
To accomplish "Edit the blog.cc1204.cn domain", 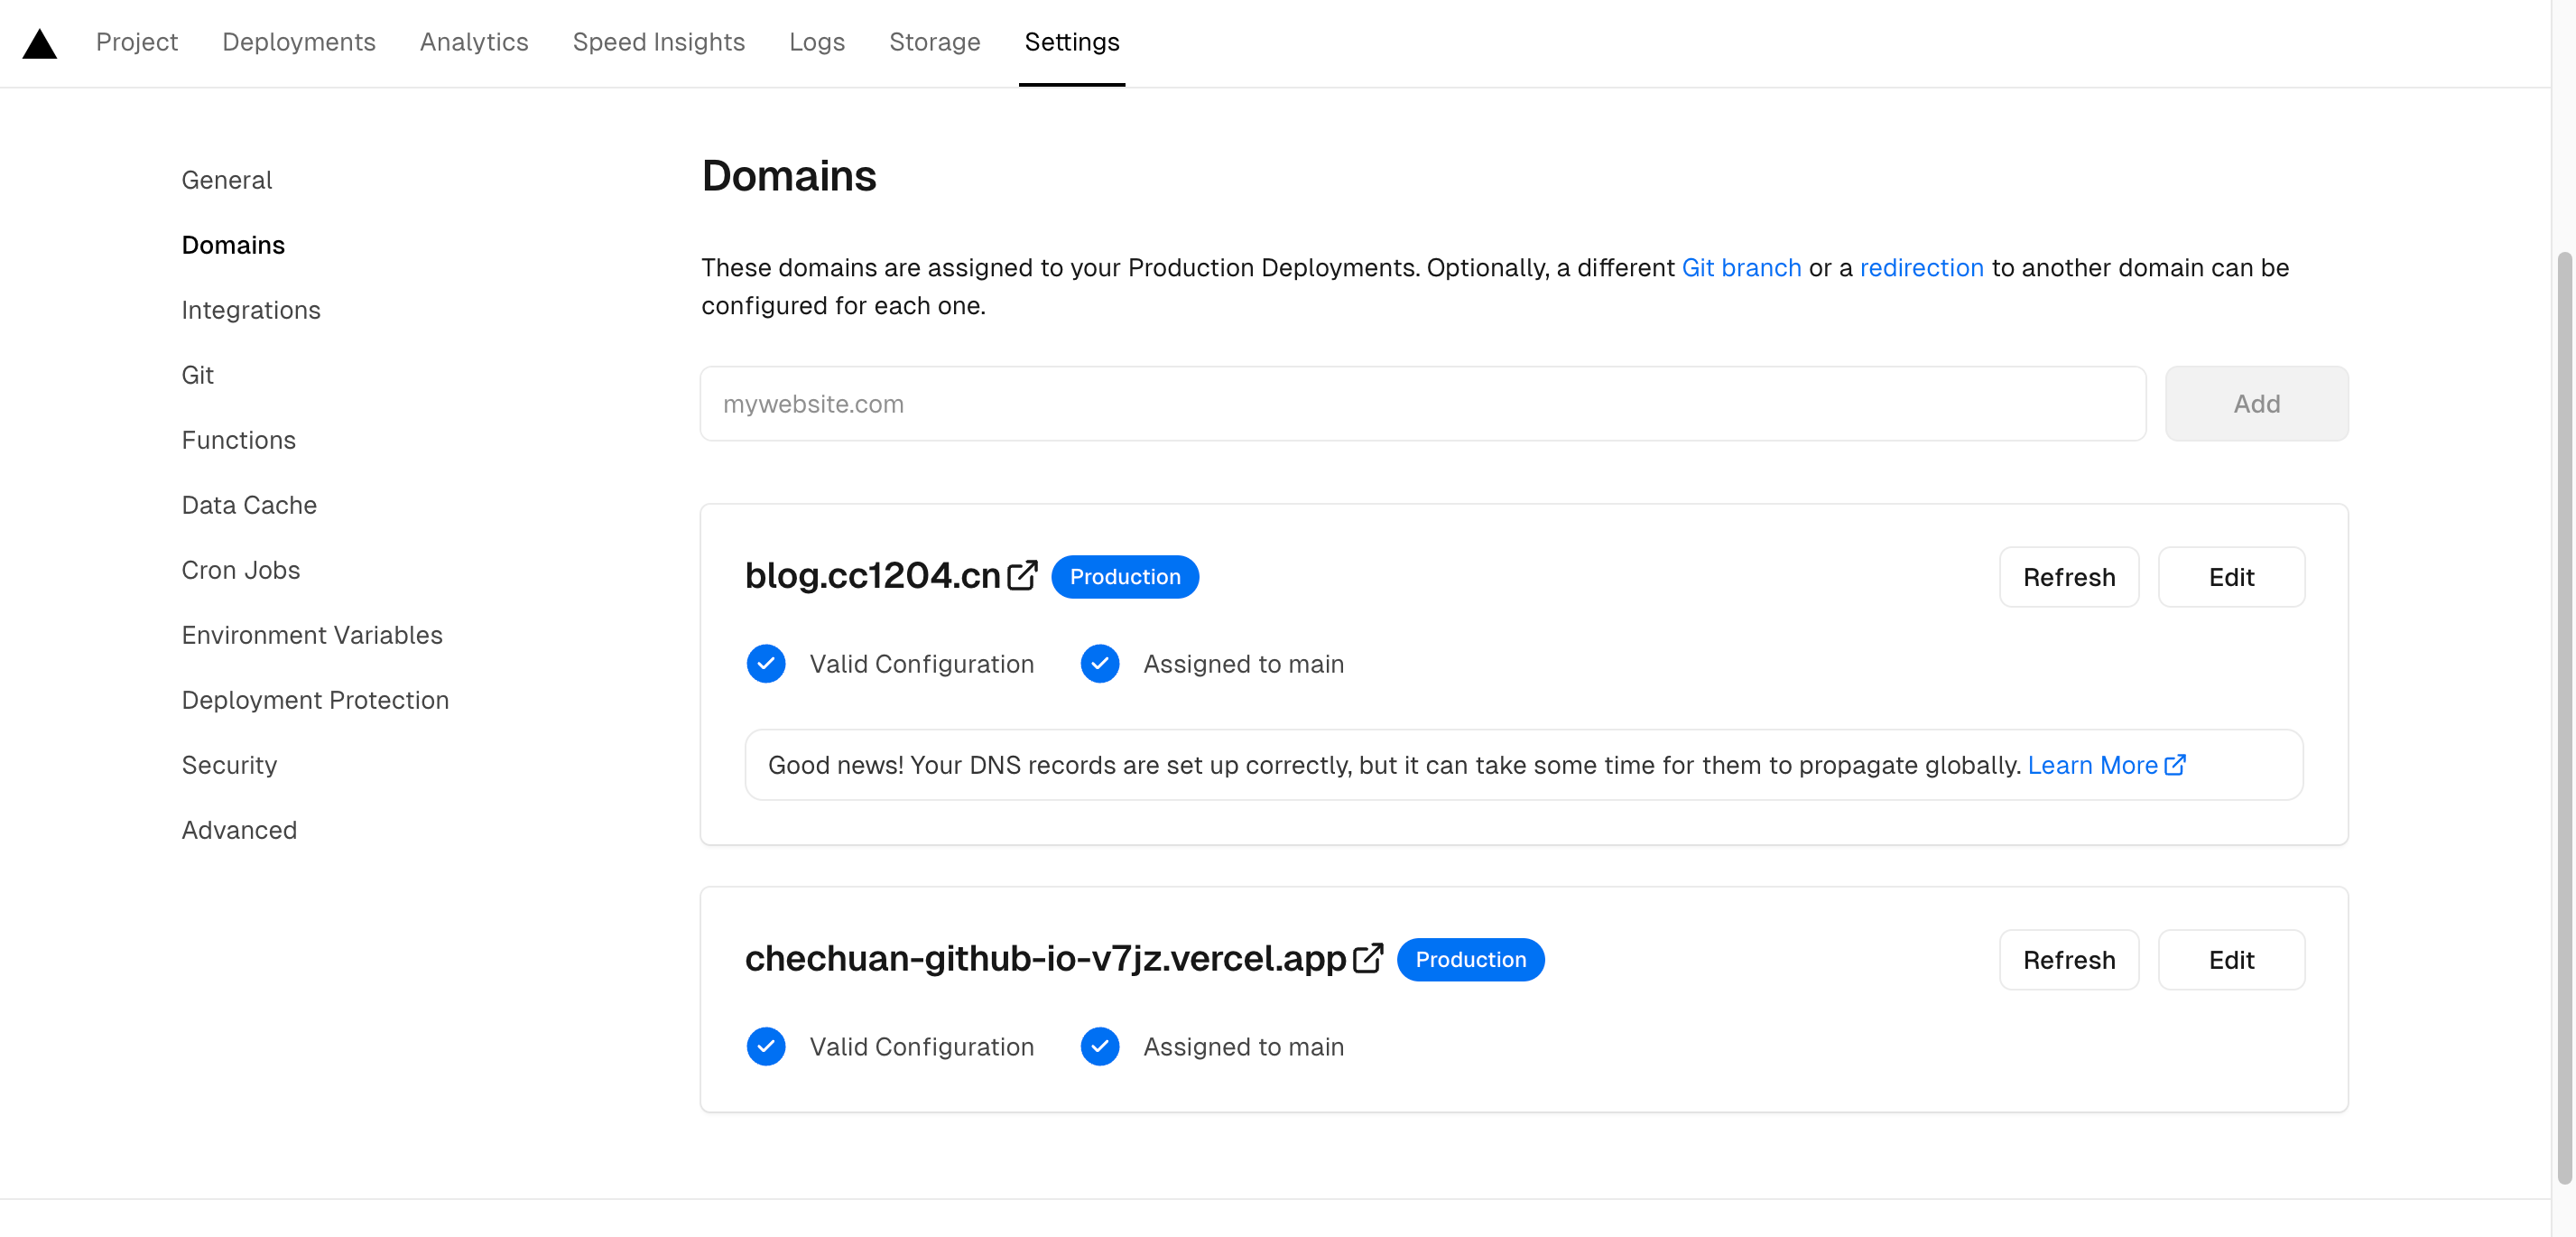I will tap(2231, 577).
